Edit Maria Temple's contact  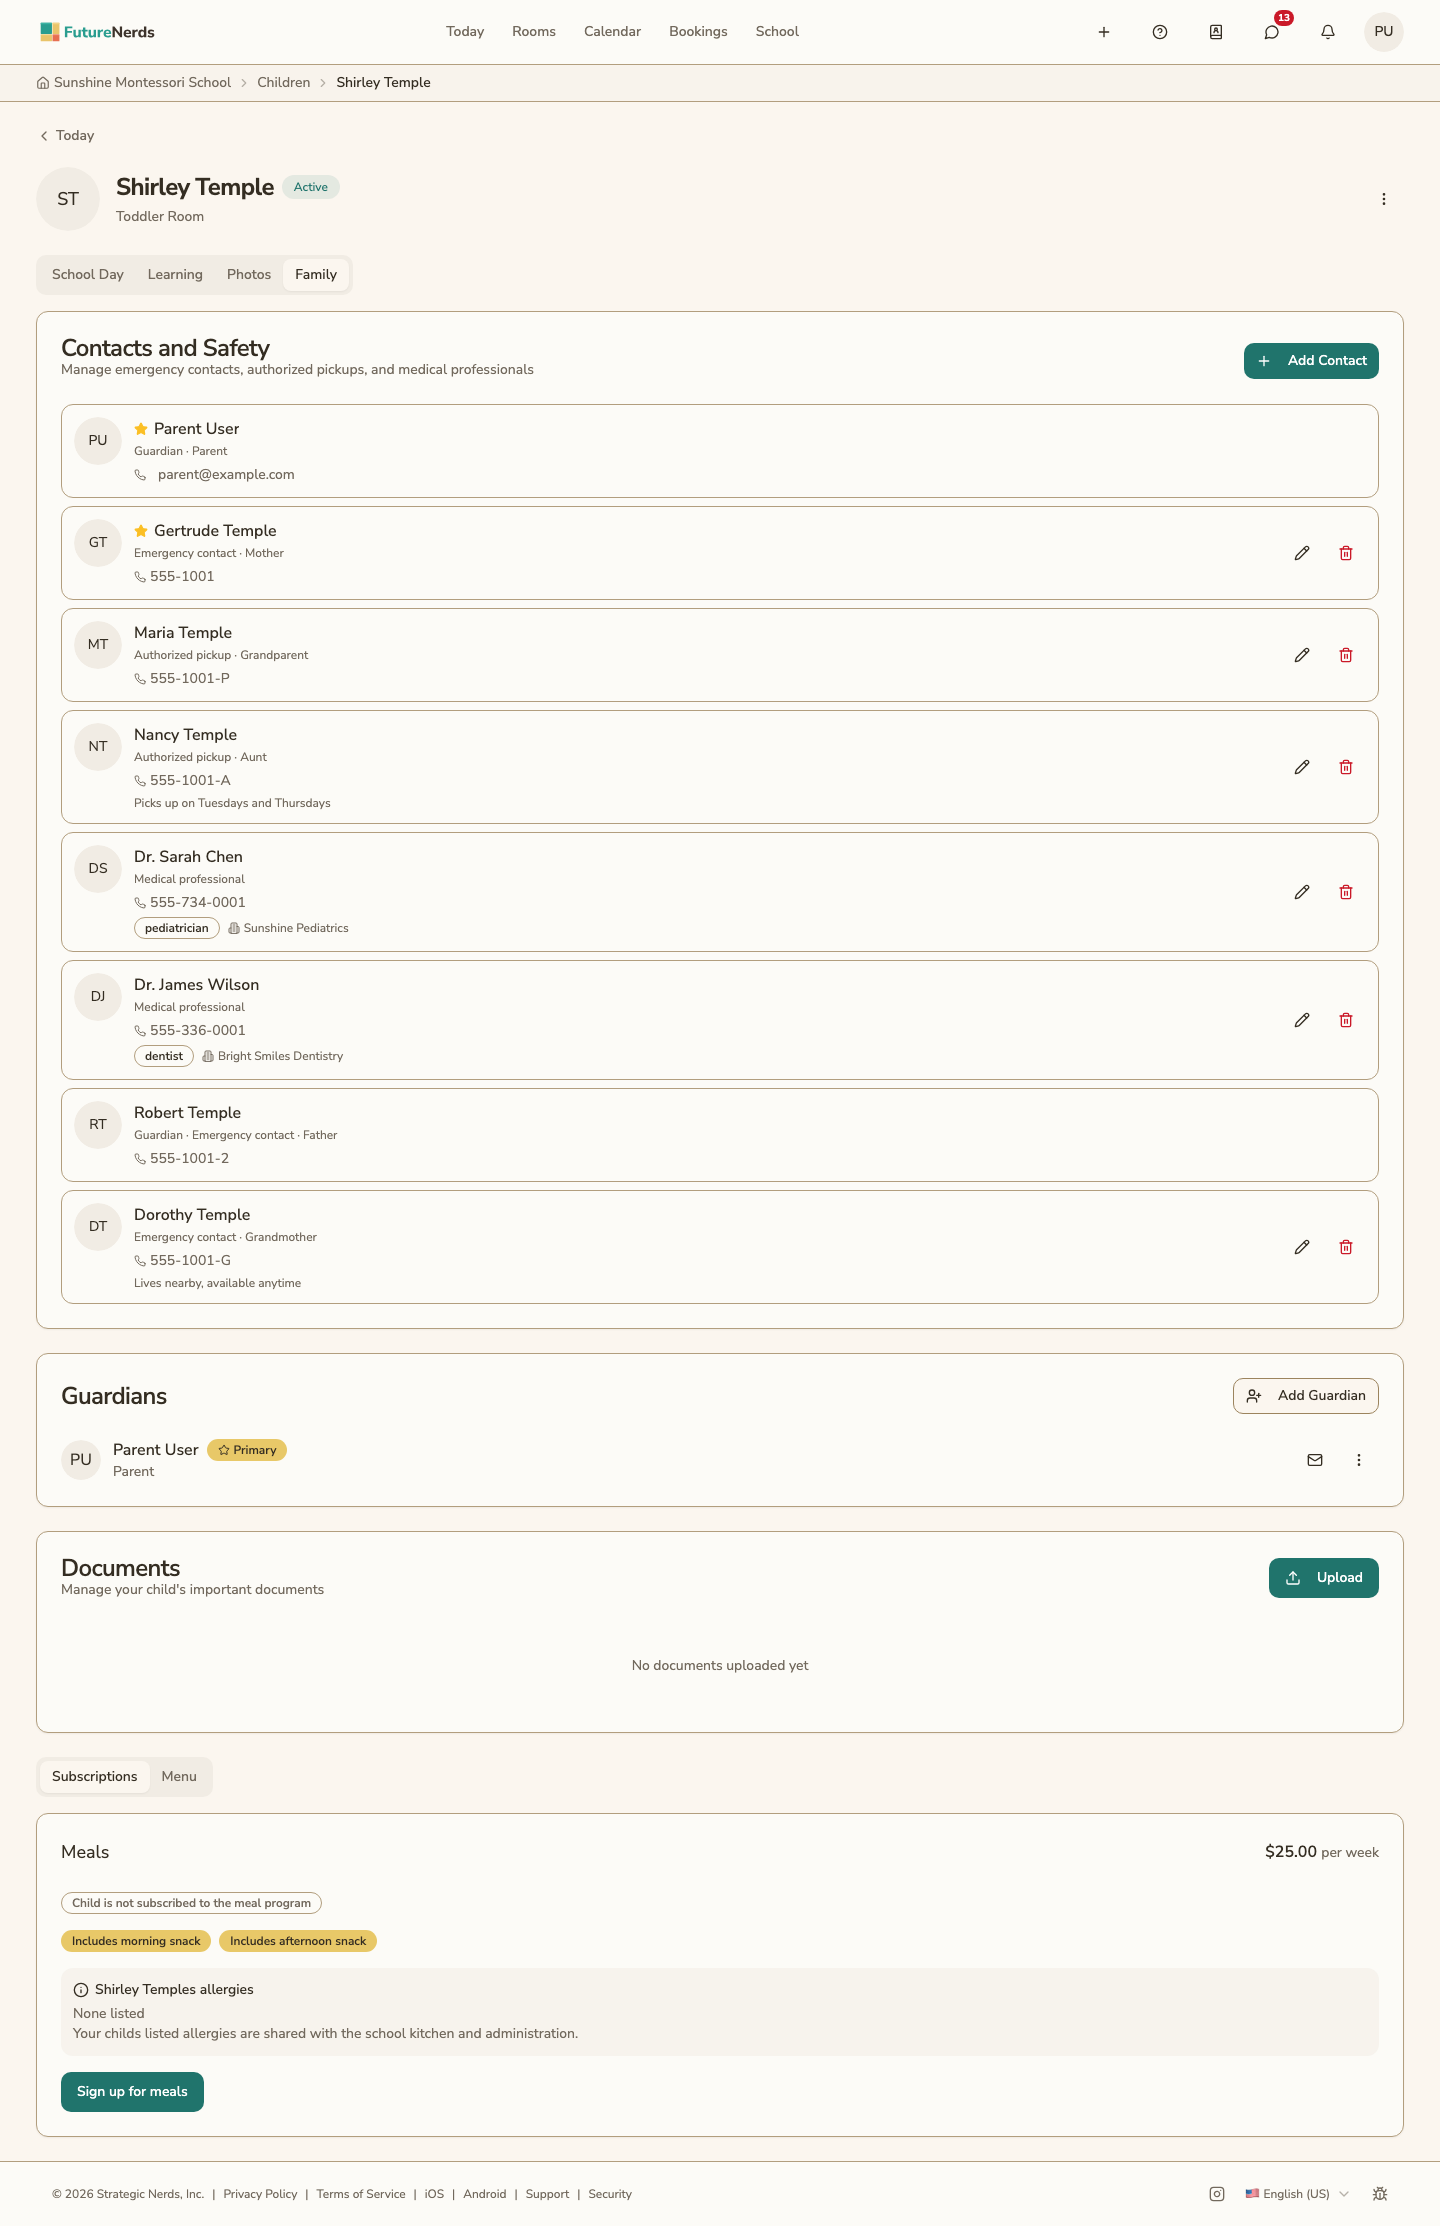point(1302,655)
